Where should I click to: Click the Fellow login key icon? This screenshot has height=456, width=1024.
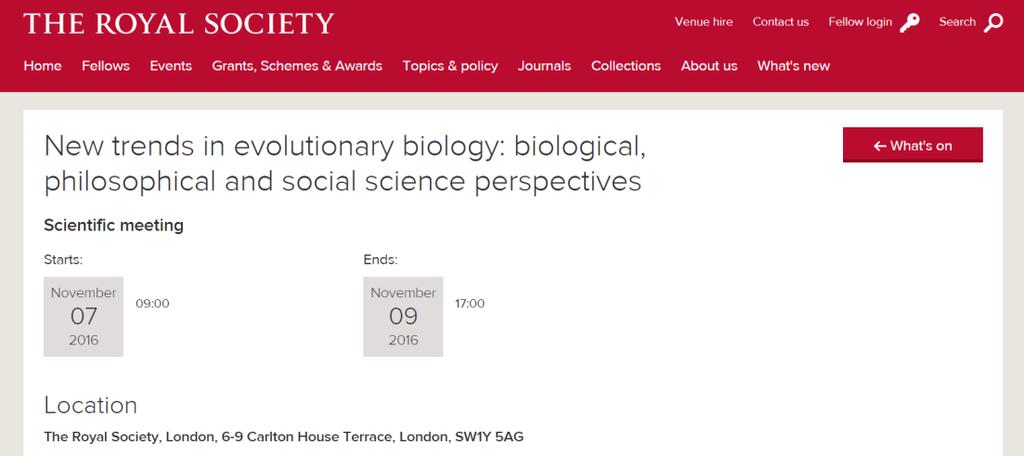tap(909, 23)
